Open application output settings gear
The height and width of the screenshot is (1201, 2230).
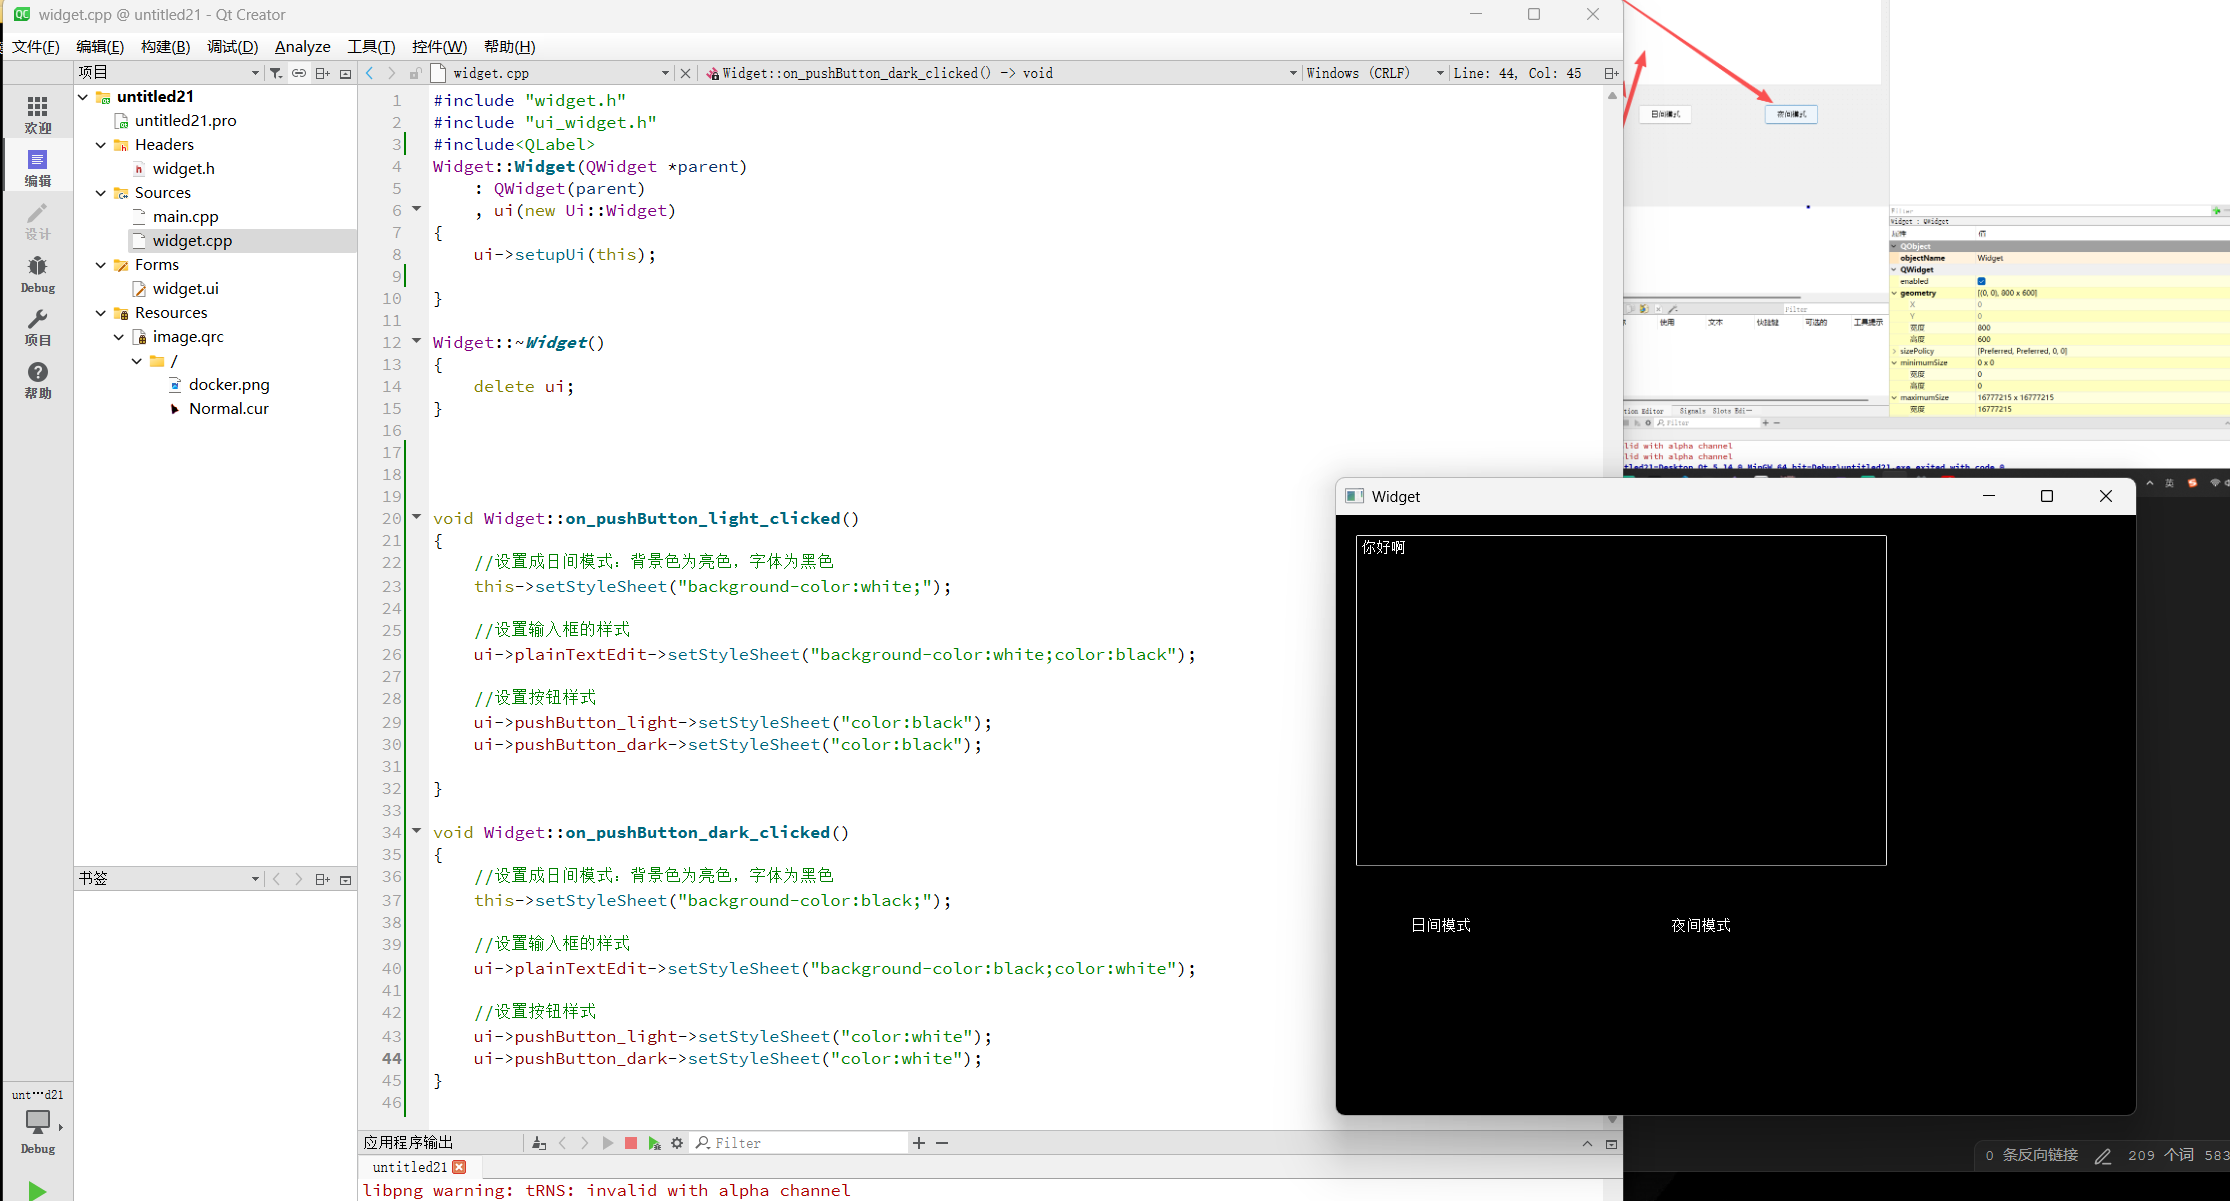677,1143
